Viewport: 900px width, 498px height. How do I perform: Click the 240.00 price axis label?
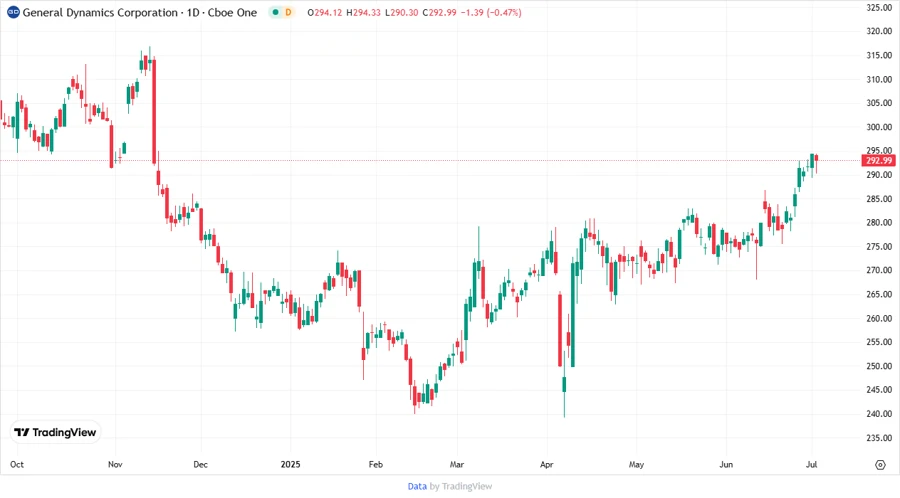pyautogui.click(x=879, y=414)
